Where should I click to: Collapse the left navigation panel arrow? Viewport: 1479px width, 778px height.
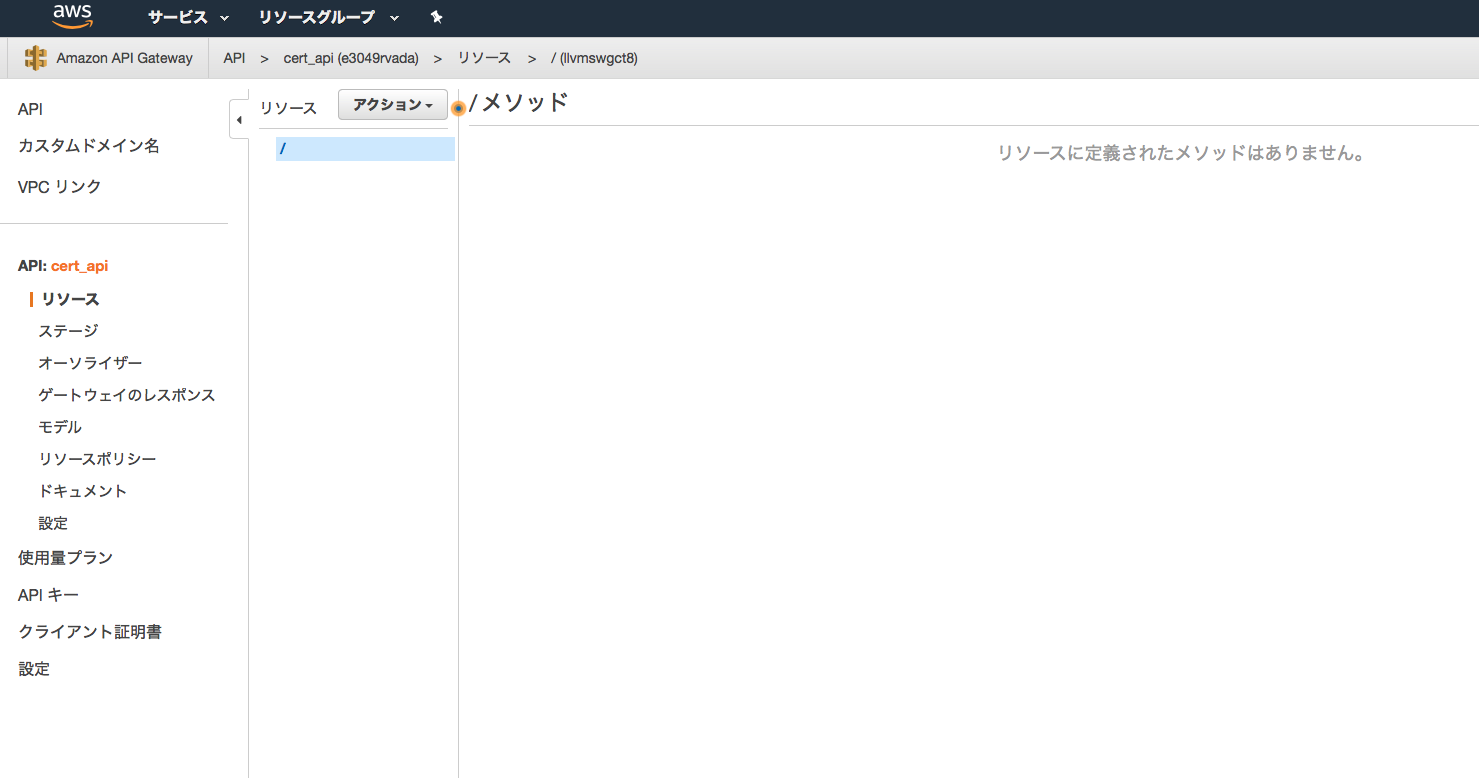click(239, 120)
